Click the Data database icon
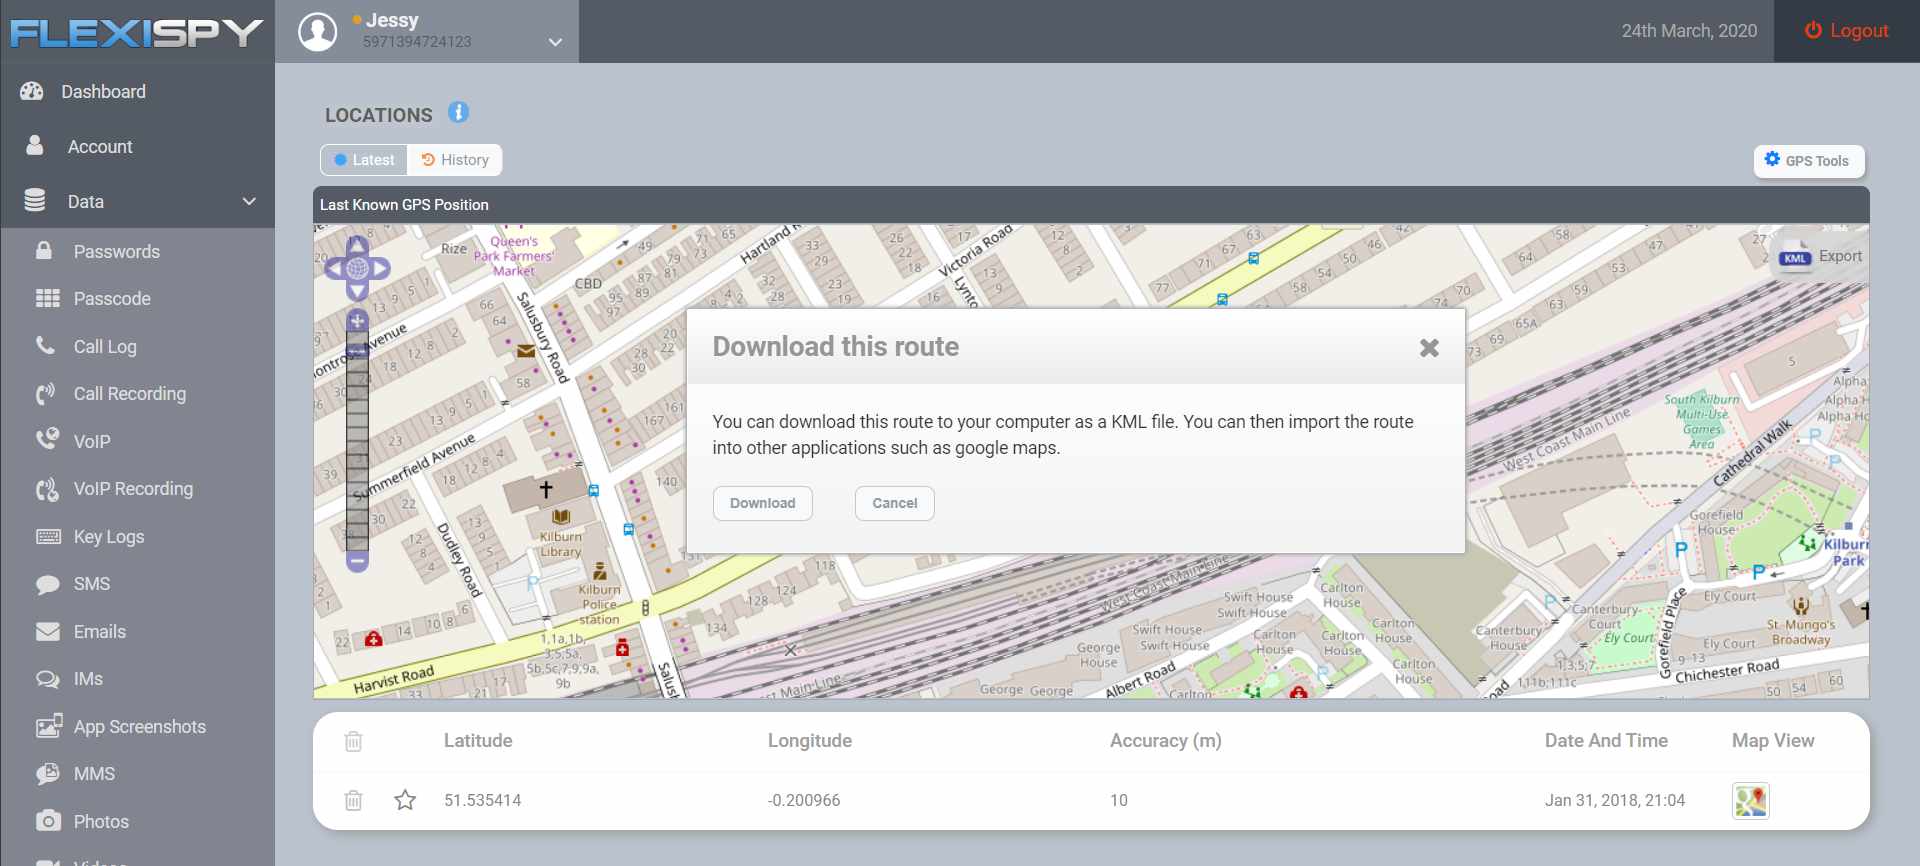Screen dimensions: 1920x866 coord(34,200)
